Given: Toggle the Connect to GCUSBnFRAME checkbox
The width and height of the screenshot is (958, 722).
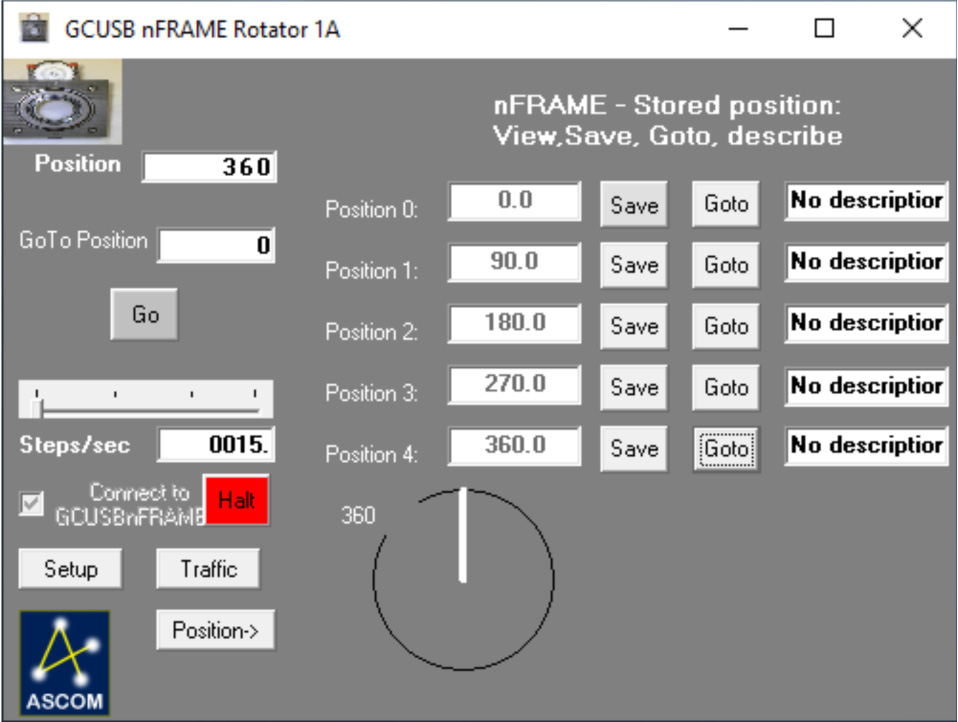Looking at the screenshot, I should pyautogui.click(x=33, y=503).
